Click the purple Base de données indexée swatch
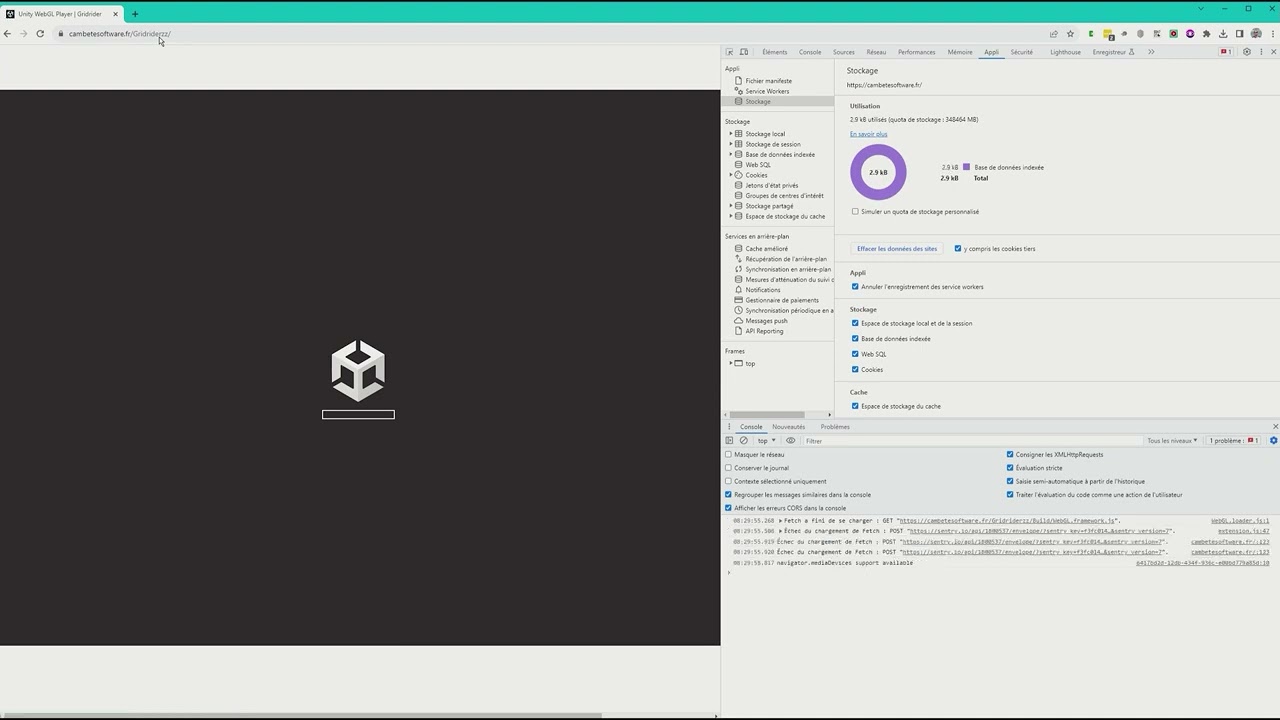The width and height of the screenshot is (1280, 720). pyautogui.click(x=966, y=167)
